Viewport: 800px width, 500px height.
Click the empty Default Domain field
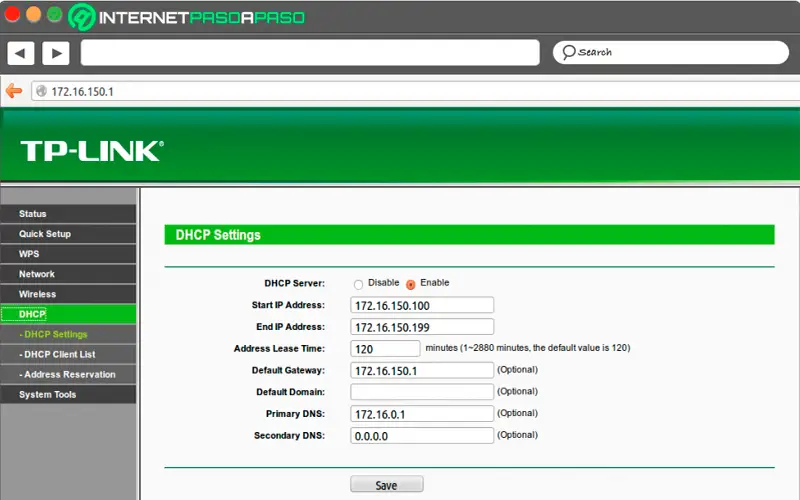click(x=422, y=392)
